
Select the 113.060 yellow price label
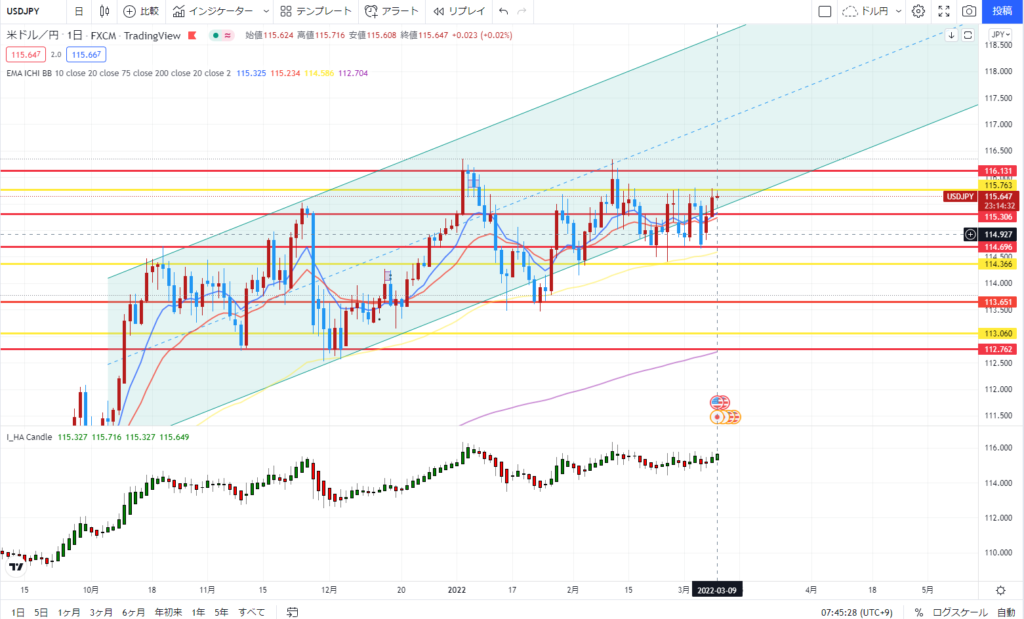998,334
